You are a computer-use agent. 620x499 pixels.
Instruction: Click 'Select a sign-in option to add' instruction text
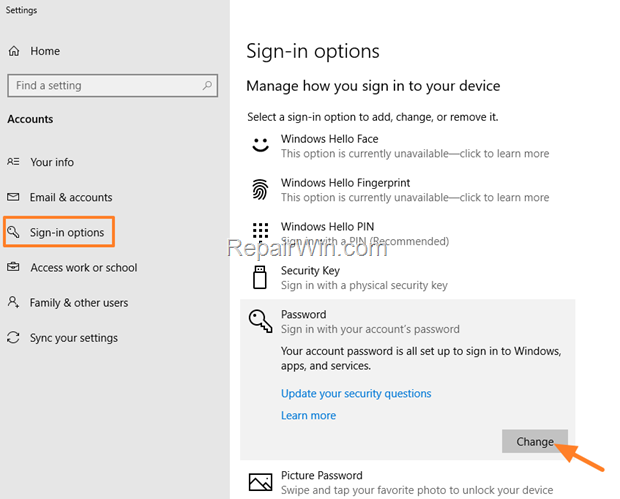pyautogui.click(x=372, y=117)
